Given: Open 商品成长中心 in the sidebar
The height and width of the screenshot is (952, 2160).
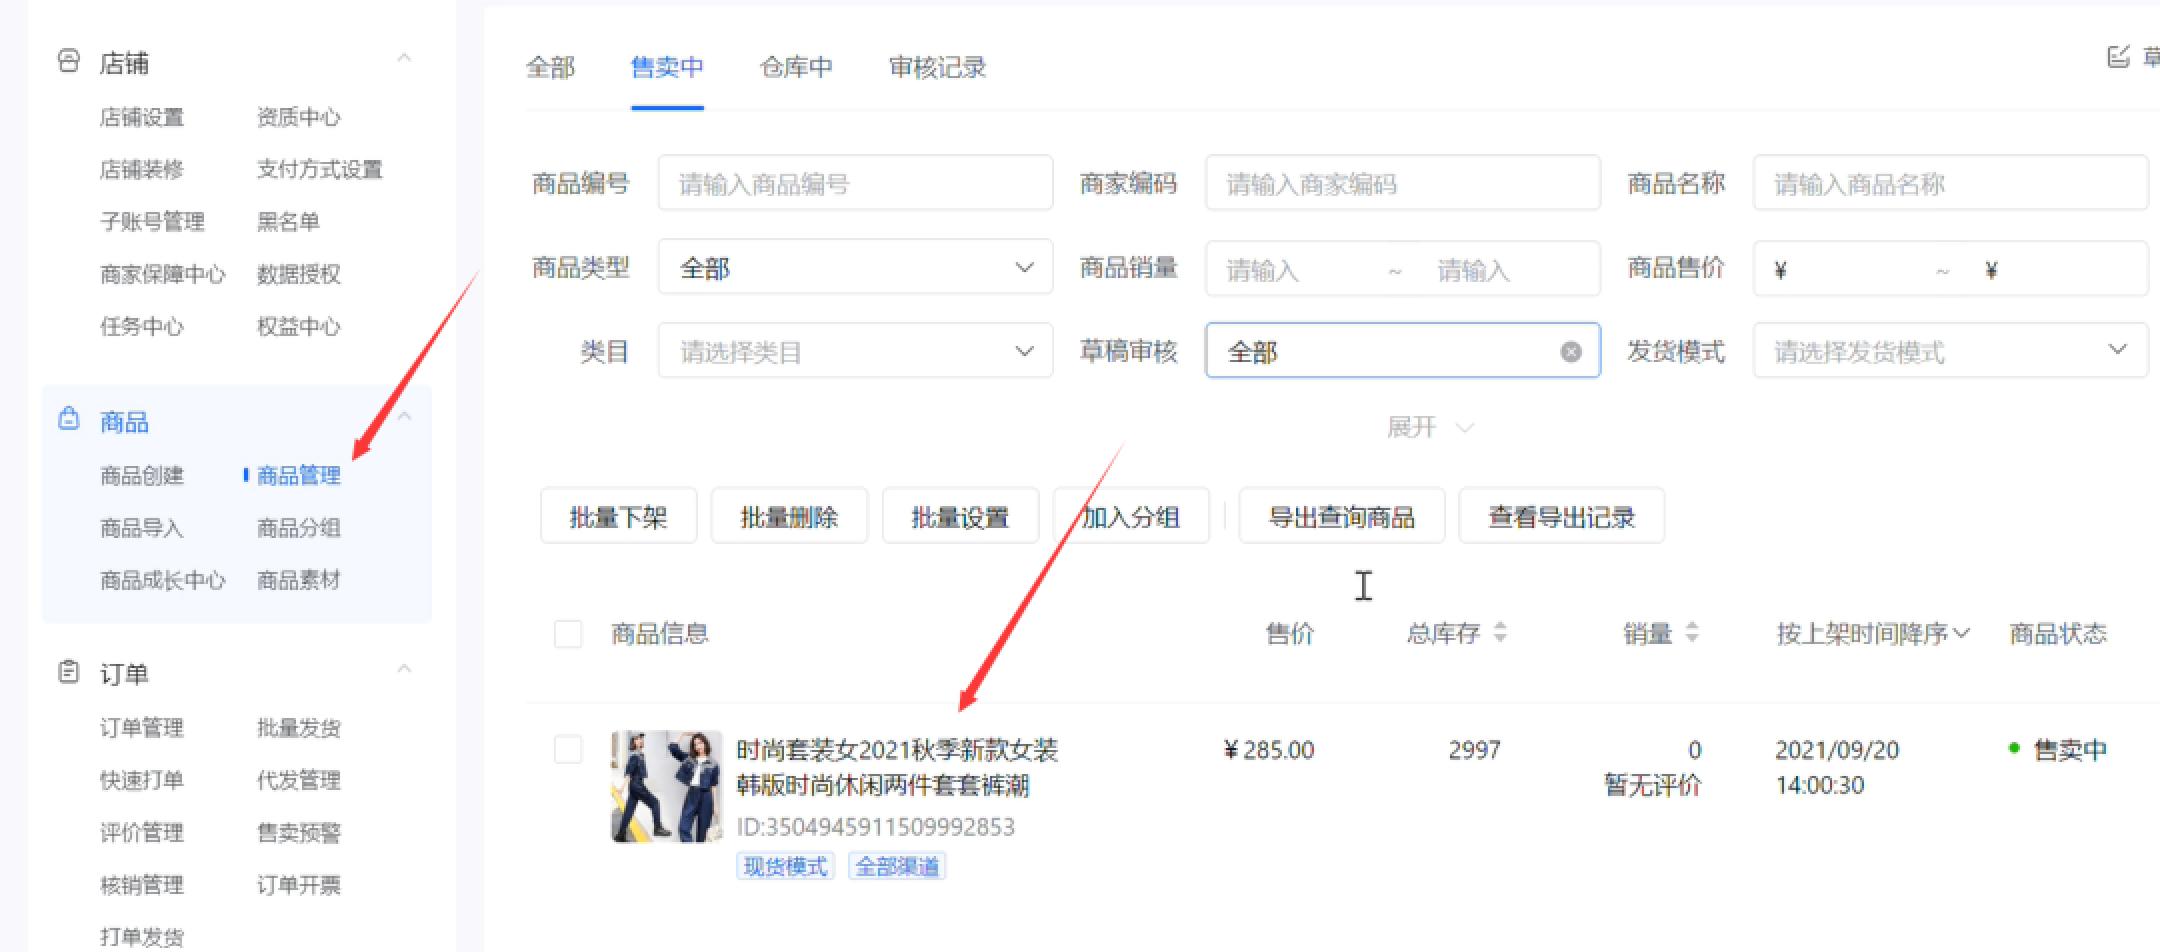Looking at the screenshot, I should coord(163,580).
